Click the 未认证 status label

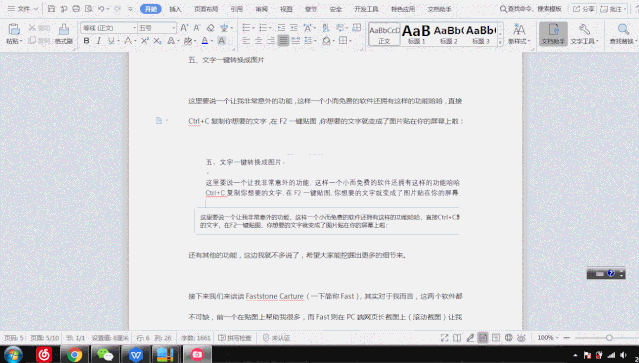point(277,338)
